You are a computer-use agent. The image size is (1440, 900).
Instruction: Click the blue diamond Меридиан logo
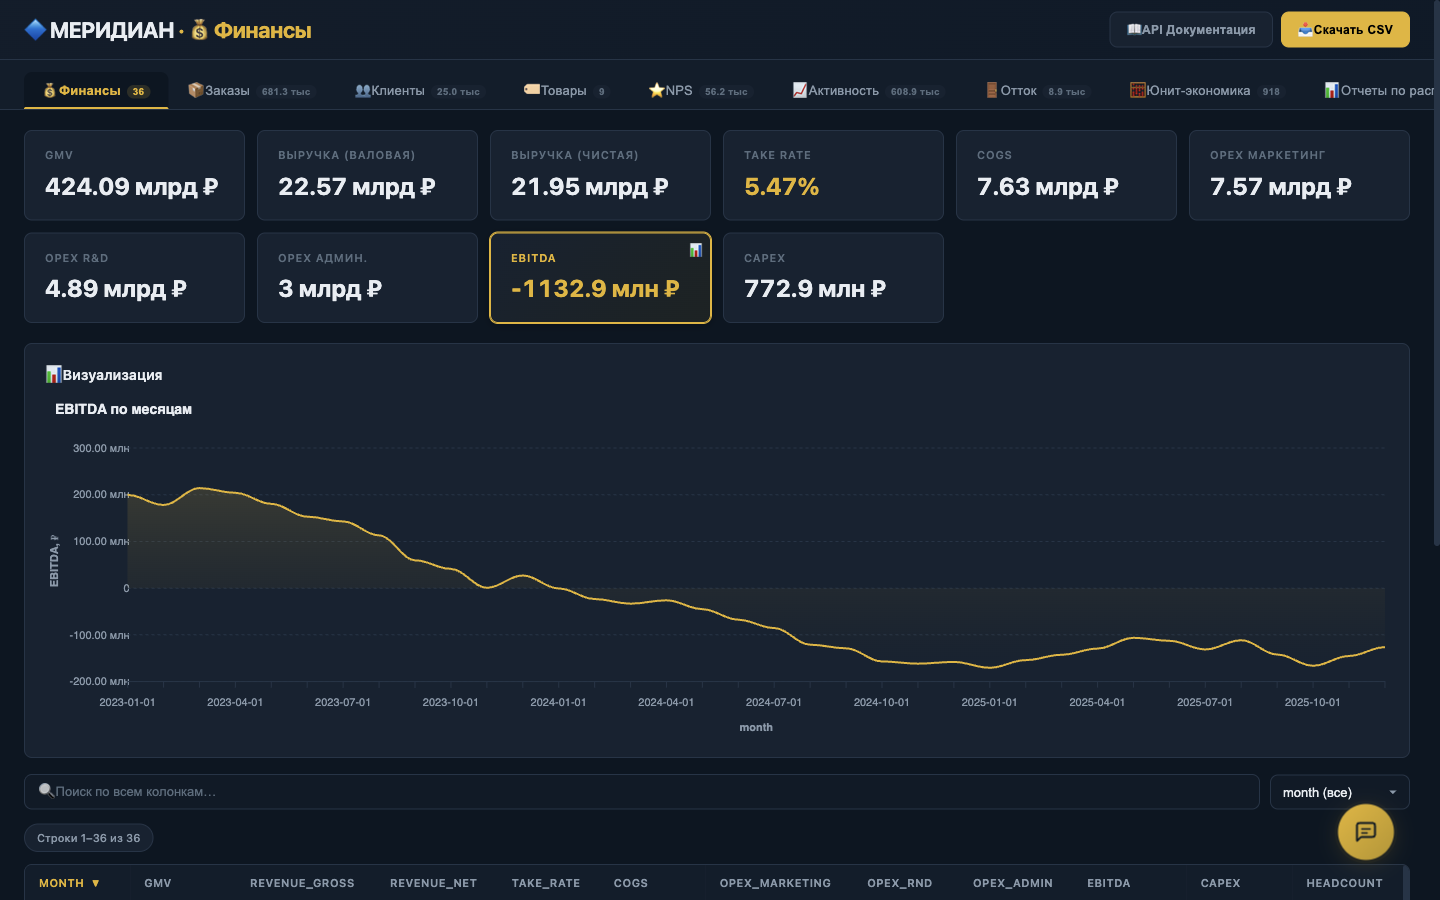pyautogui.click(x=36, y=30)
